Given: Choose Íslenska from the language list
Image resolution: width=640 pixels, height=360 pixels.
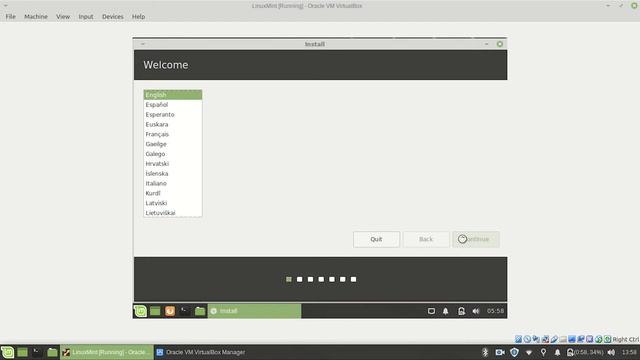Looking at the screenshot, I should [x=173, y=173].
